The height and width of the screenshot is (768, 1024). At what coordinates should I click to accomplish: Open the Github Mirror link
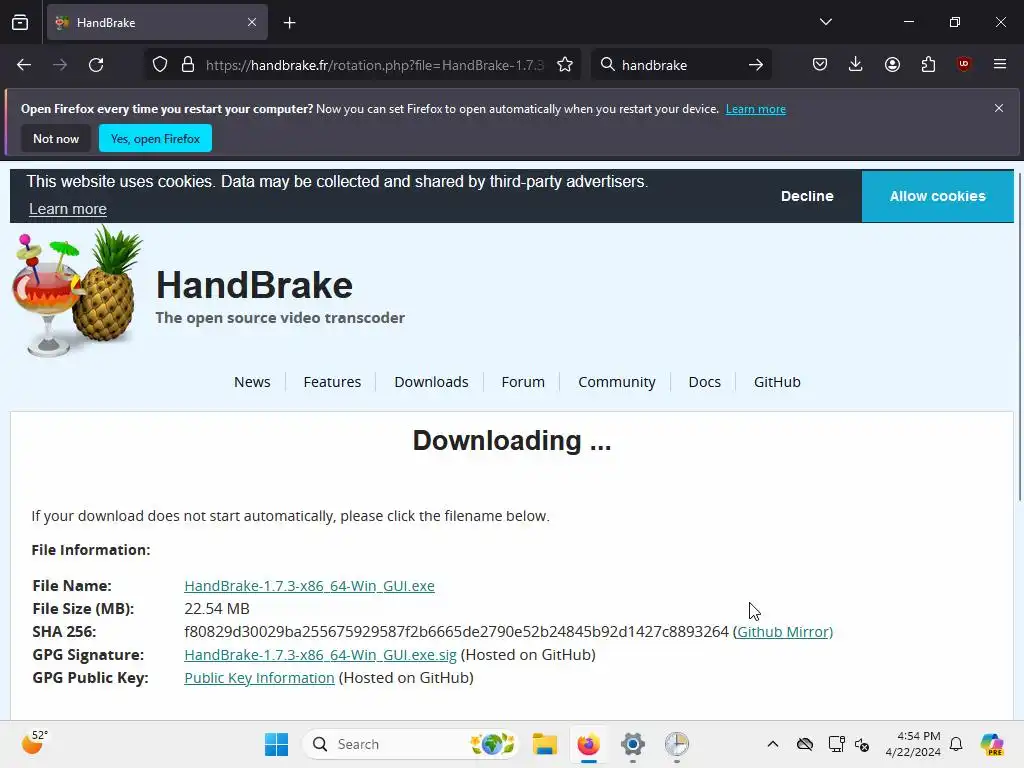pos(785,632)
